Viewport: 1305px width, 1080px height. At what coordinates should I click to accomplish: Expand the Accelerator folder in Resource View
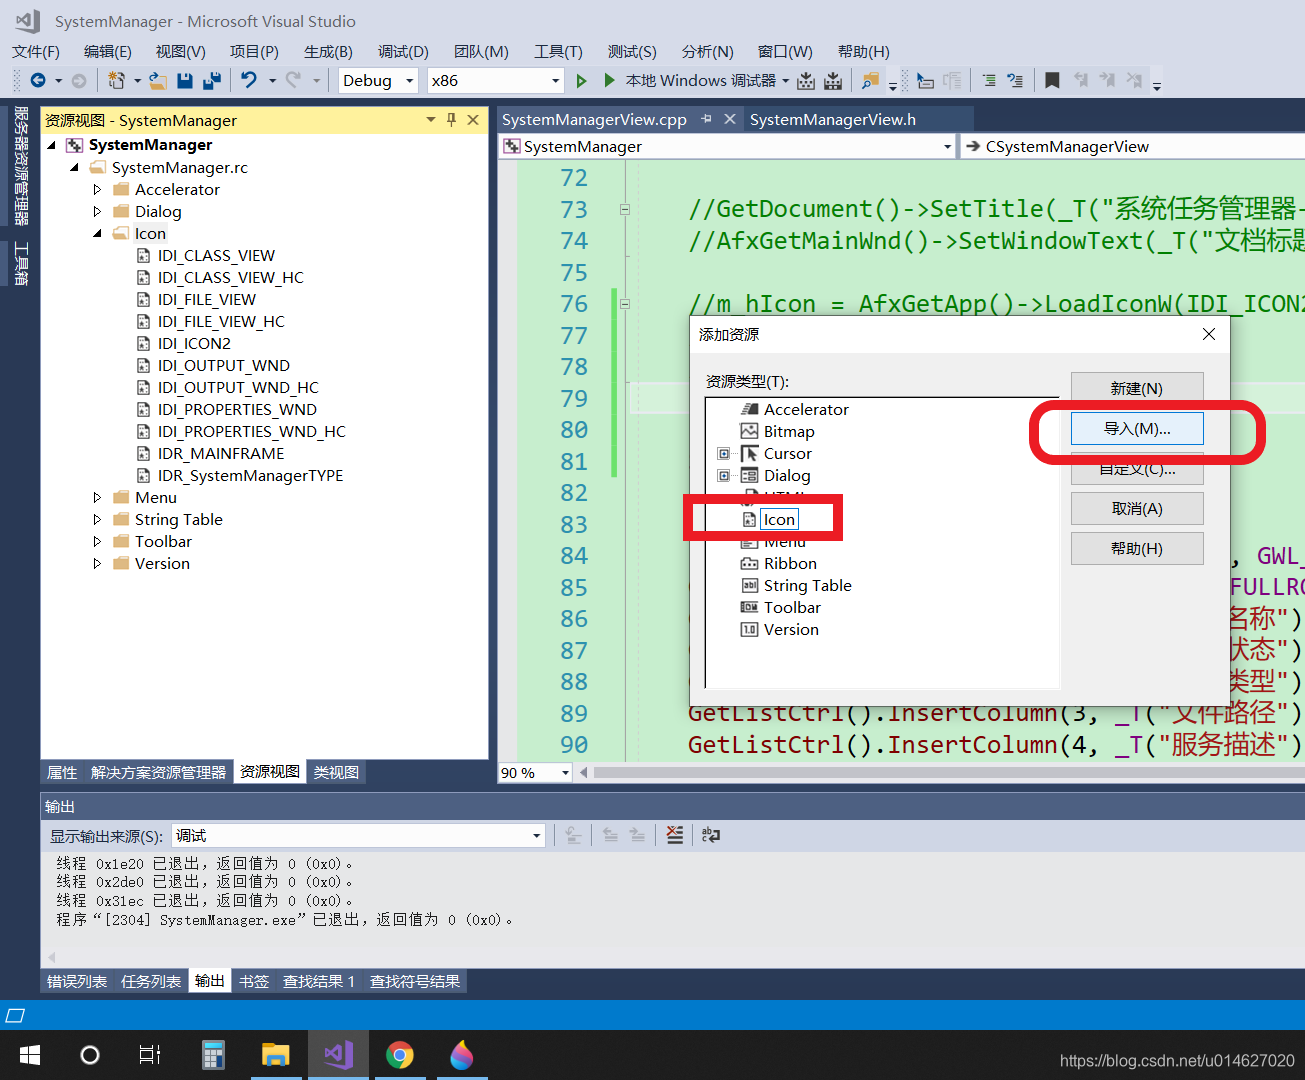click(x=97, y=189)
